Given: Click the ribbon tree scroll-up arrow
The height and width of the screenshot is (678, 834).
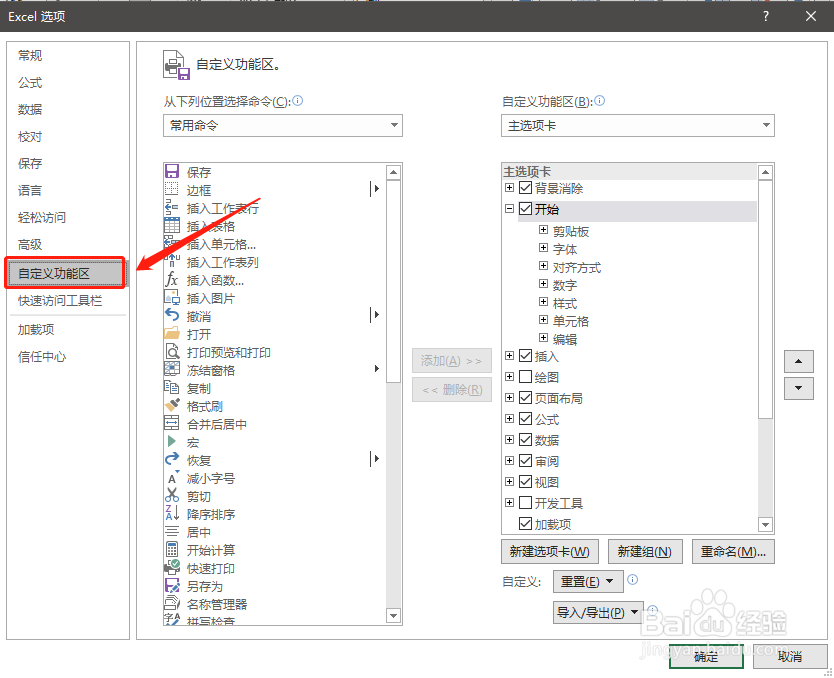Looking at the screenshot, I should coord(765,172).
